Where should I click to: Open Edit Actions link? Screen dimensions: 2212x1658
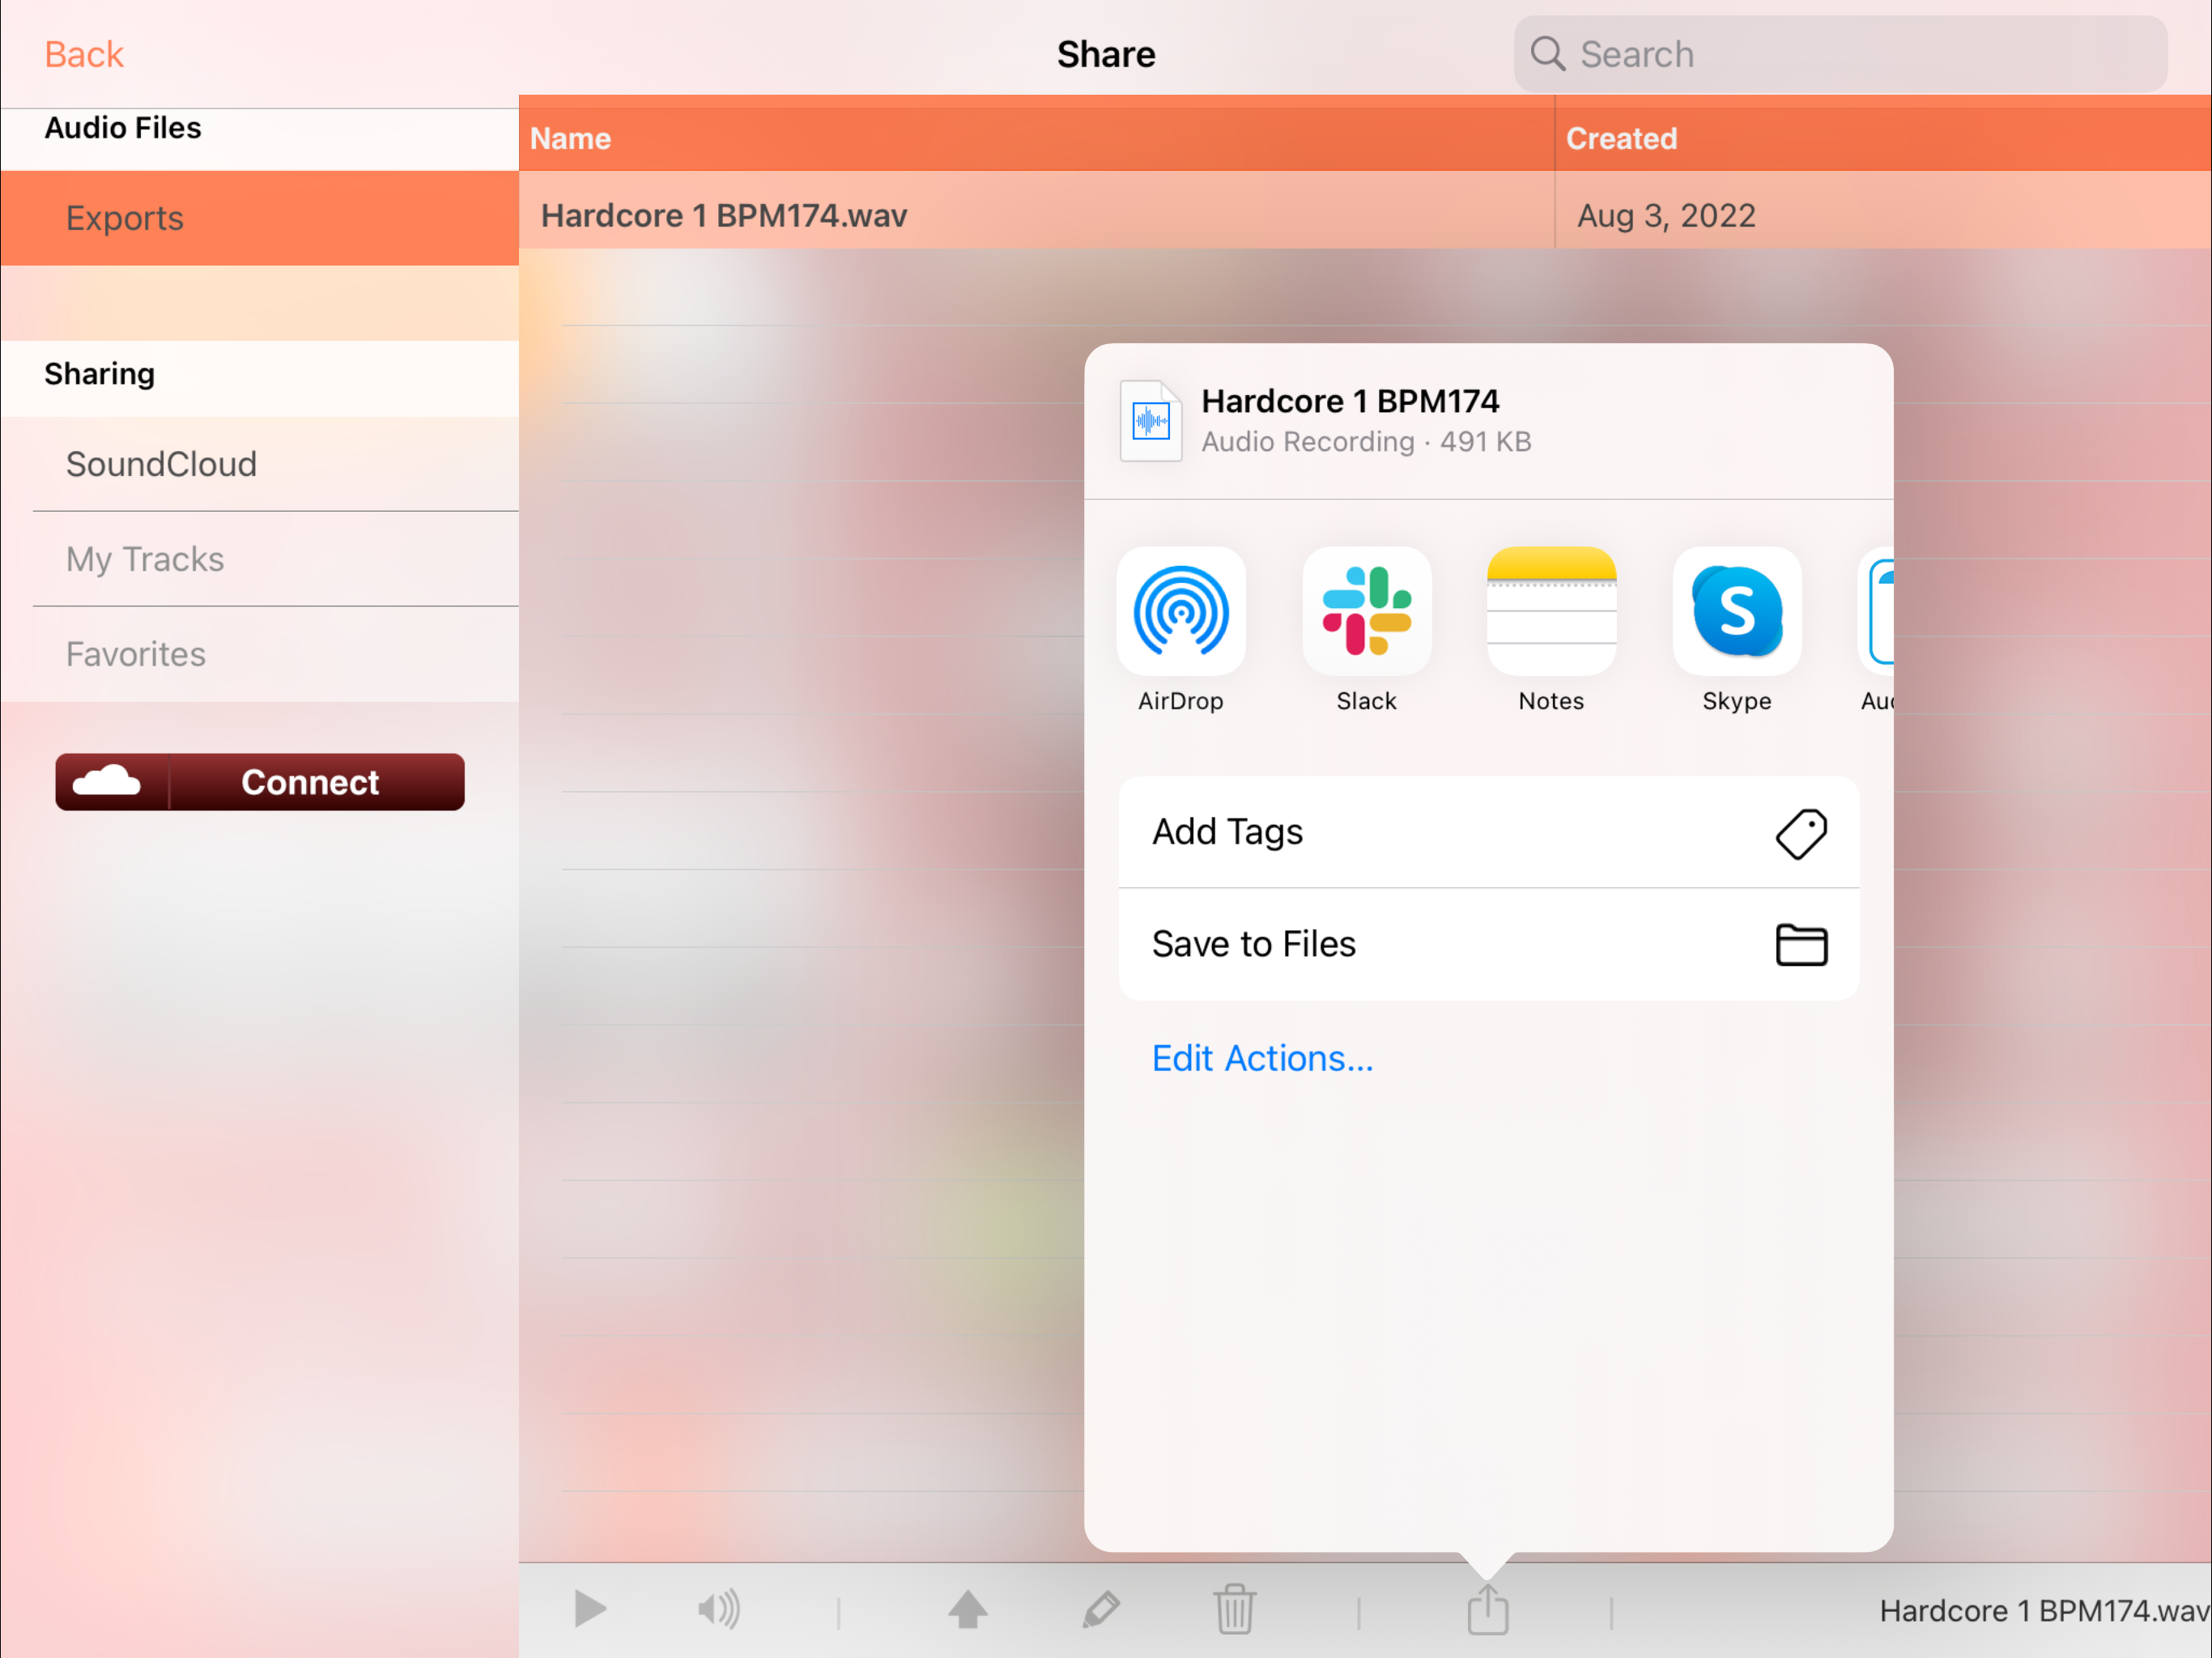tap(1262, 1058)
